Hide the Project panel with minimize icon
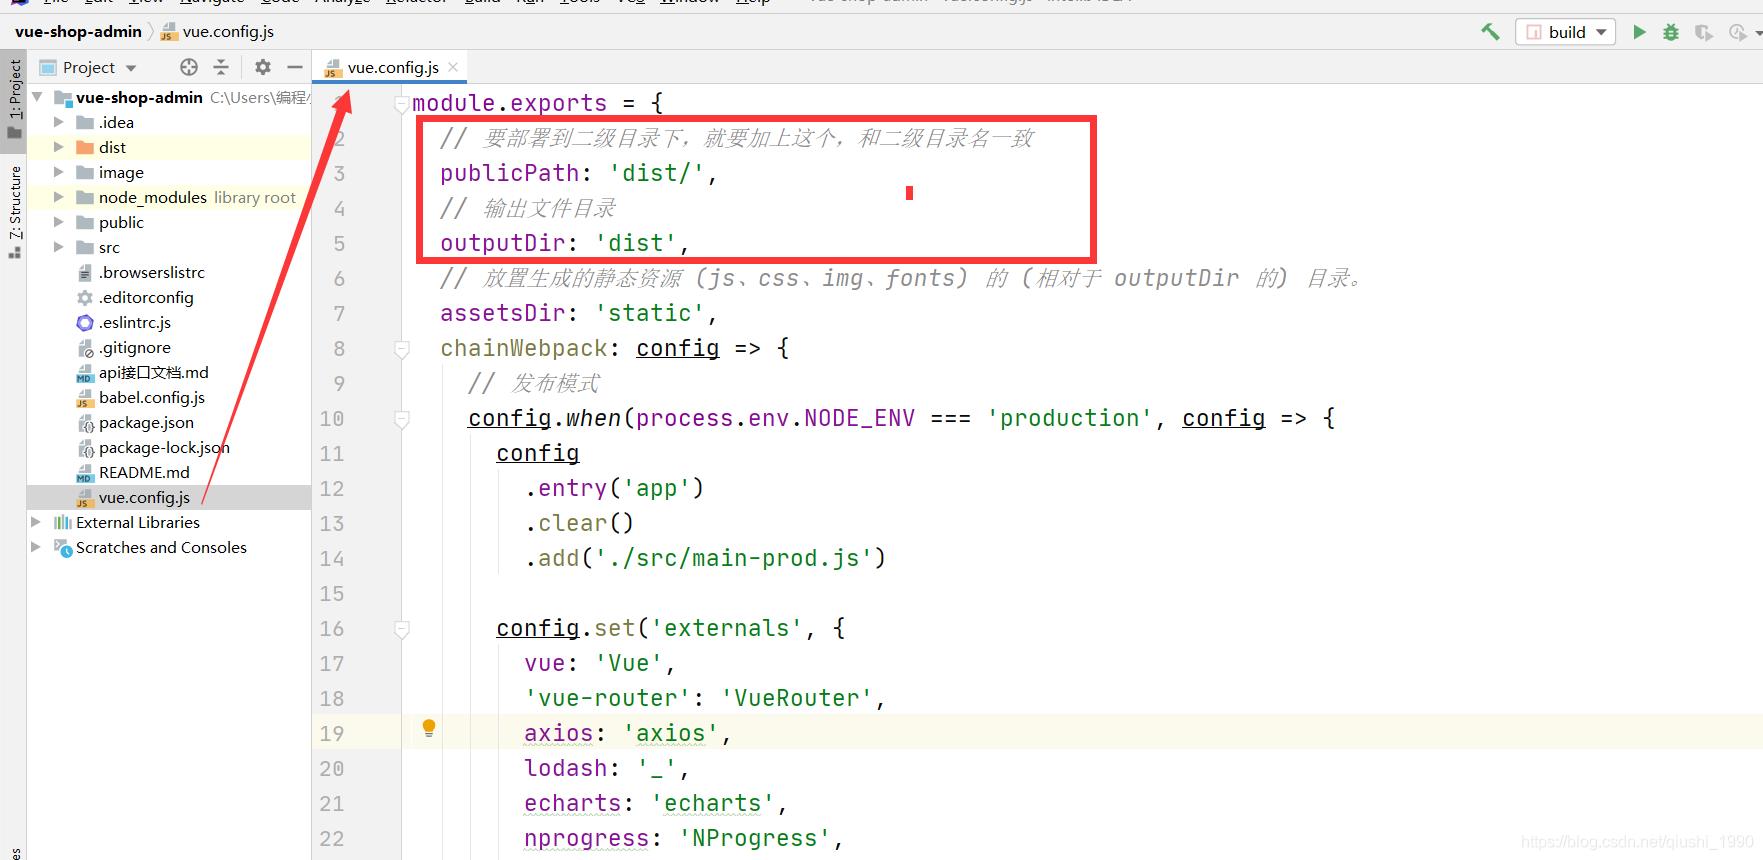This screenshot has height=860, width=1763. 295,67
